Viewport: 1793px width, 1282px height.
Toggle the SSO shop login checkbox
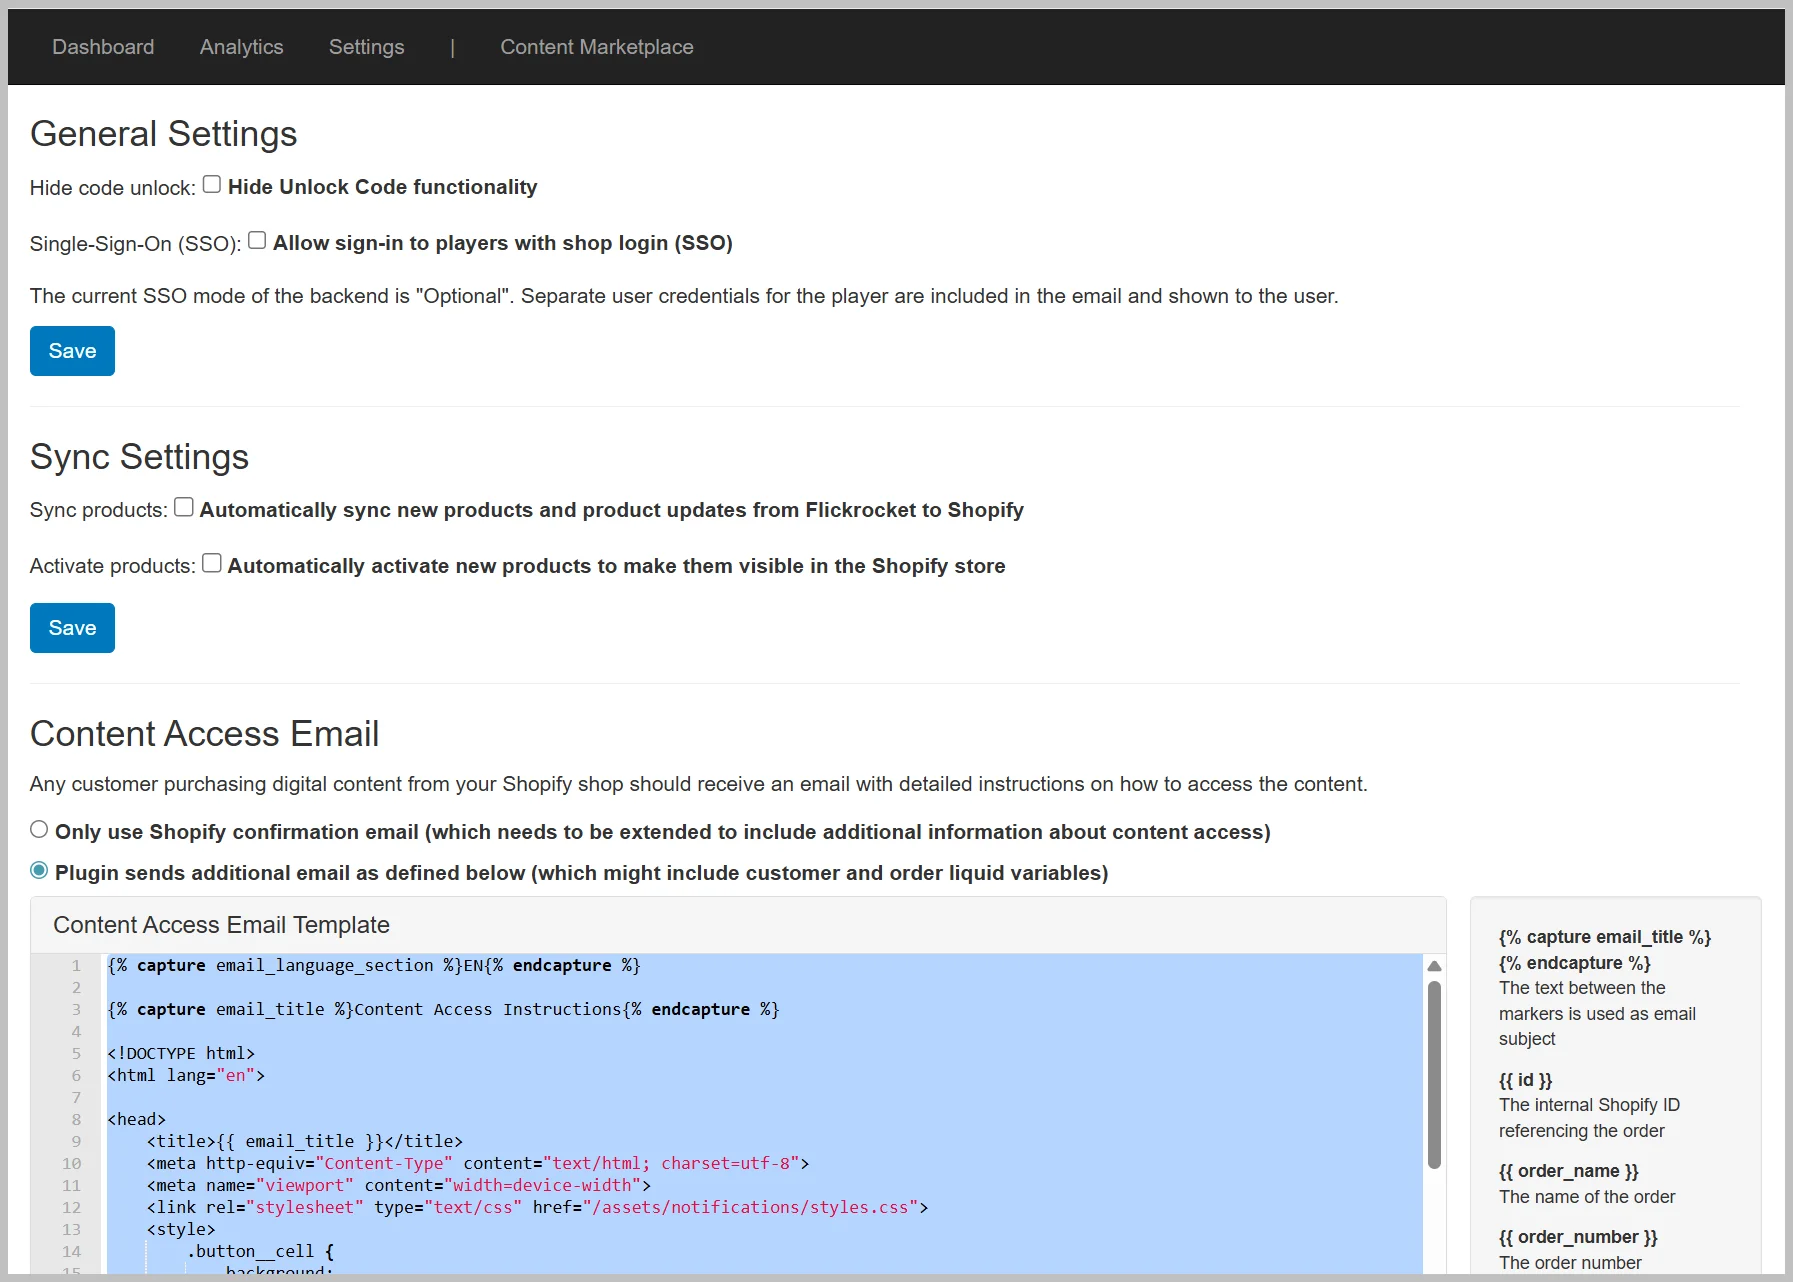click(x=257, y=240)
